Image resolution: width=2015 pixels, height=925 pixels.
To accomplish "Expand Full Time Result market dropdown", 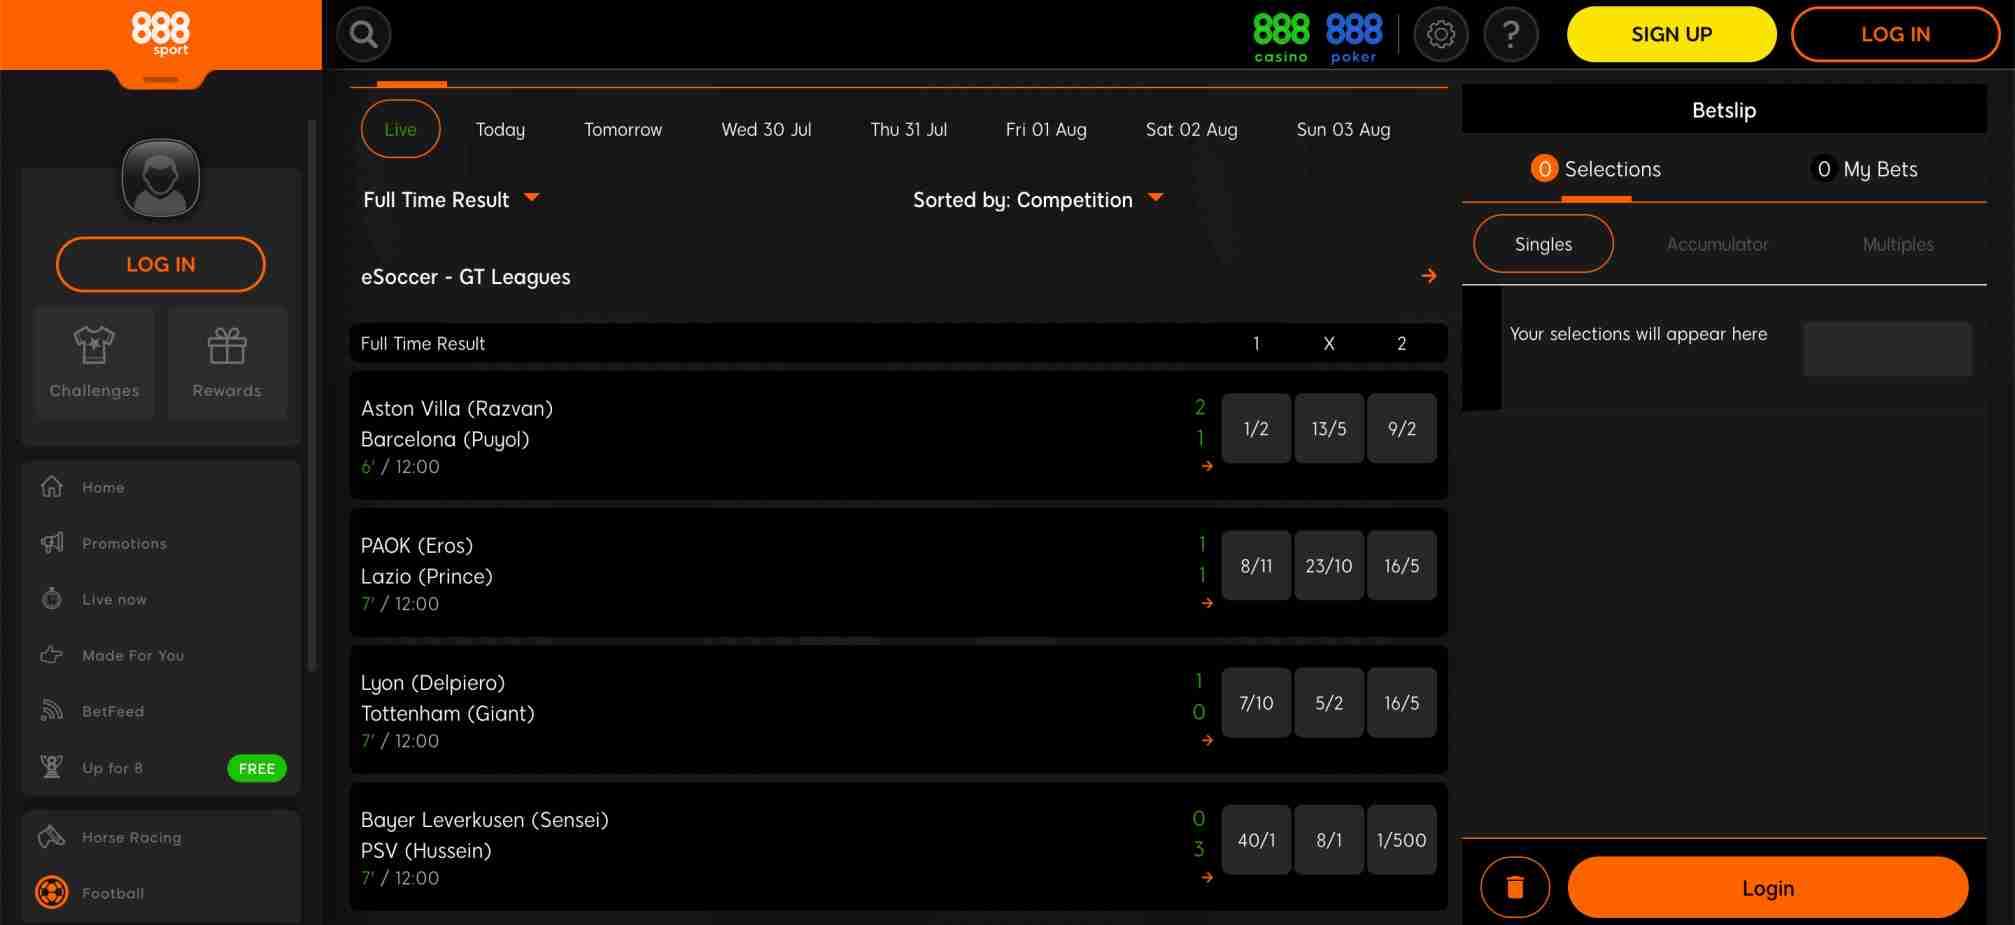I will click(451, 199).
